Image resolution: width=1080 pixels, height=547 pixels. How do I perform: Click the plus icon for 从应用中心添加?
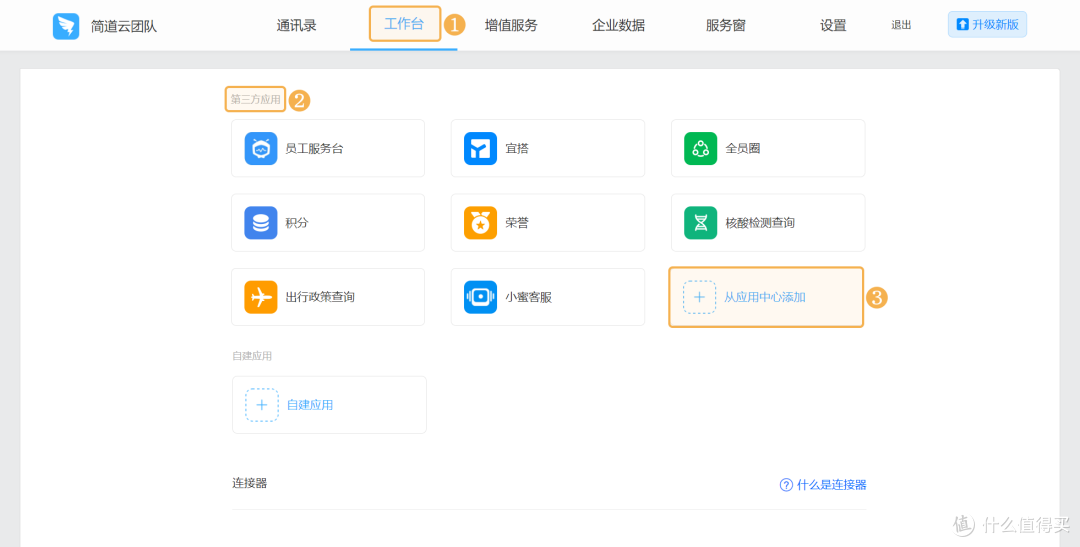(699, 297)
